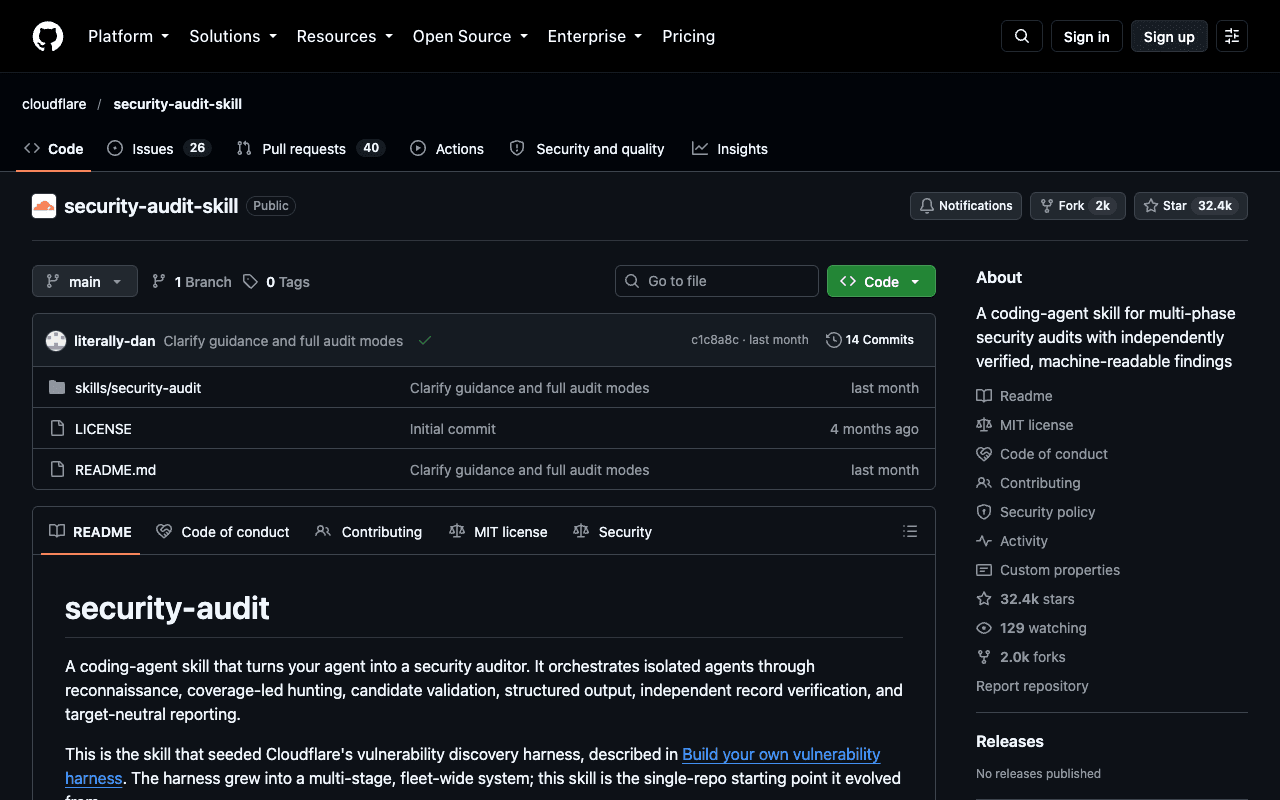Select the README file tab

pyautogui.click(x=90, y=531)
